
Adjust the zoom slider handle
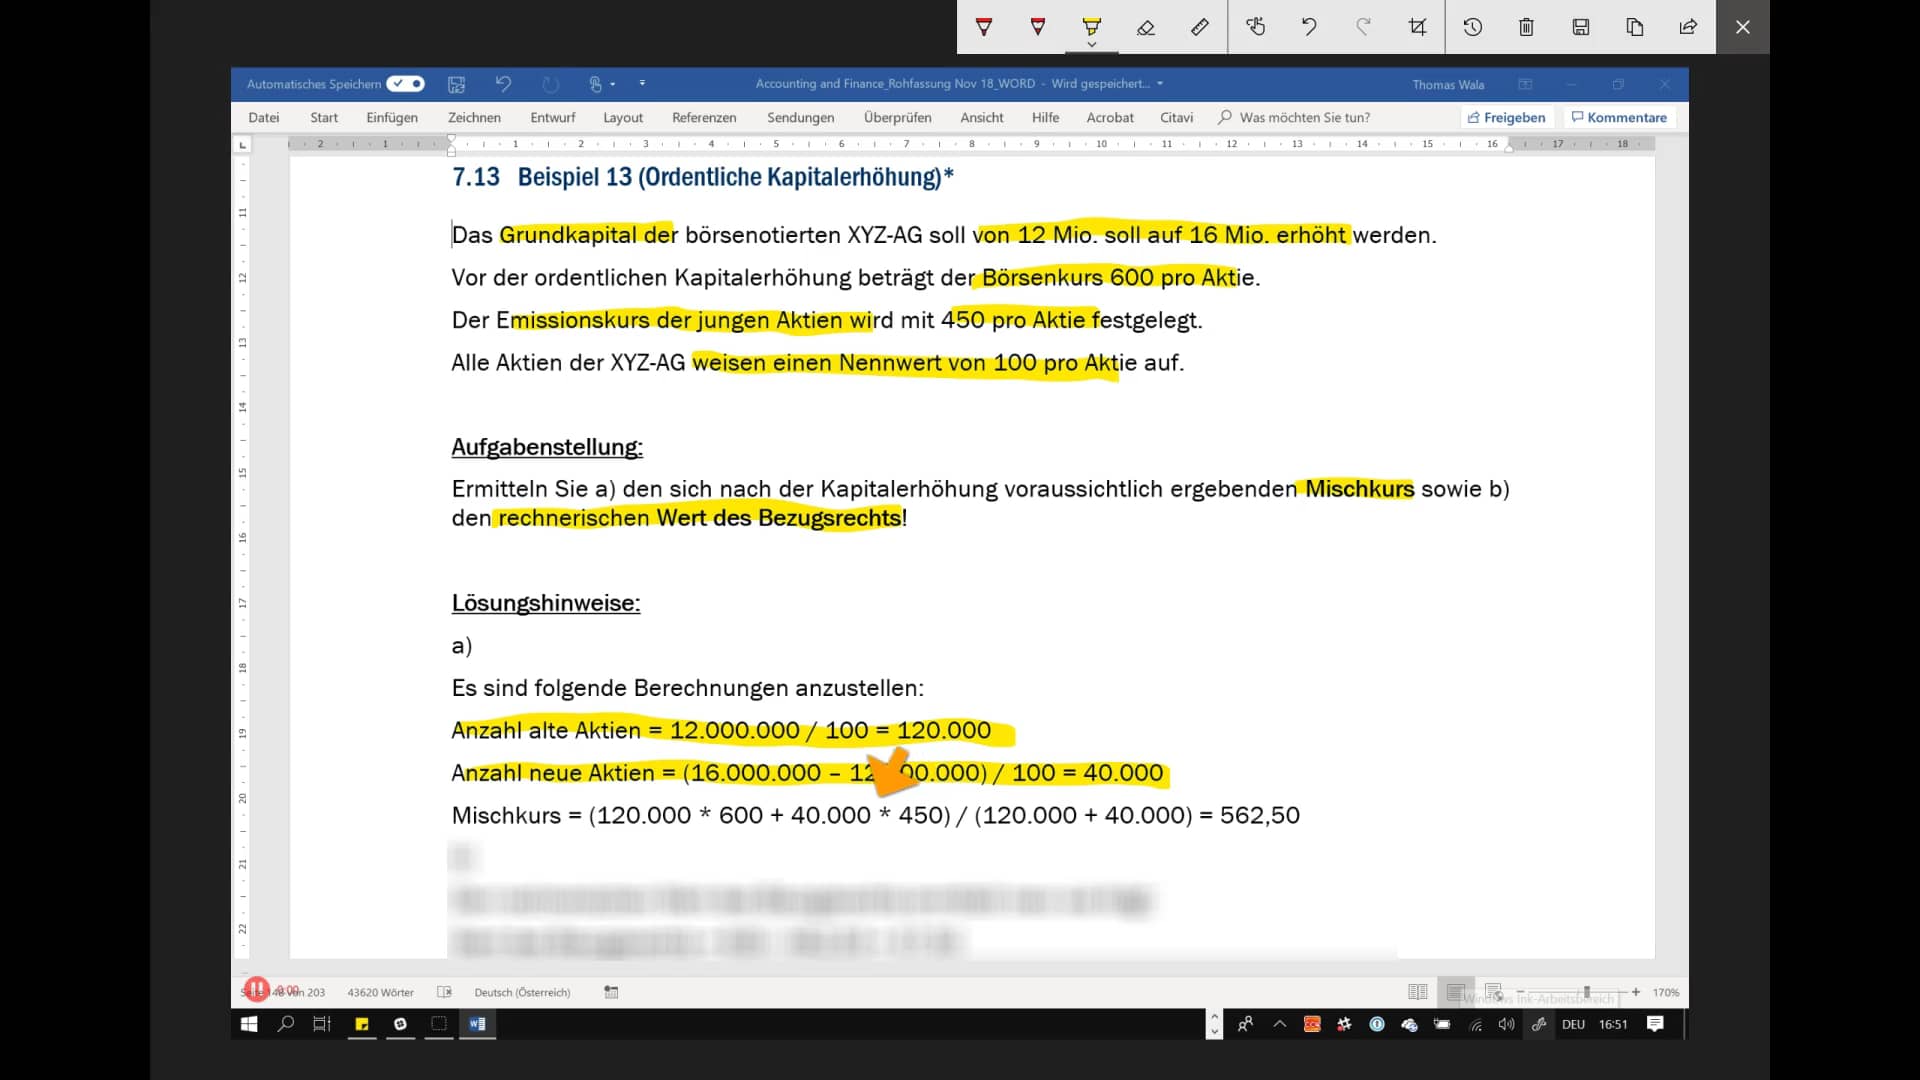1587,992
